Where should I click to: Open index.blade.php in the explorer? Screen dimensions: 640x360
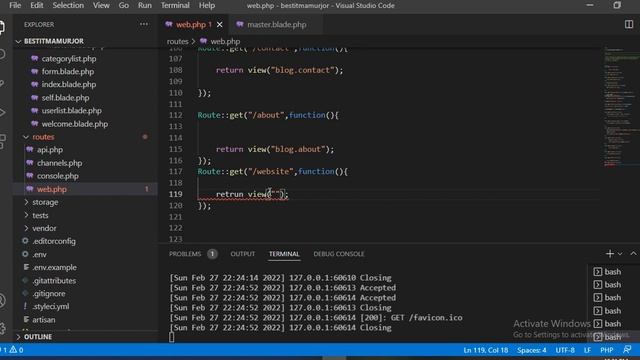pos(69,84)
